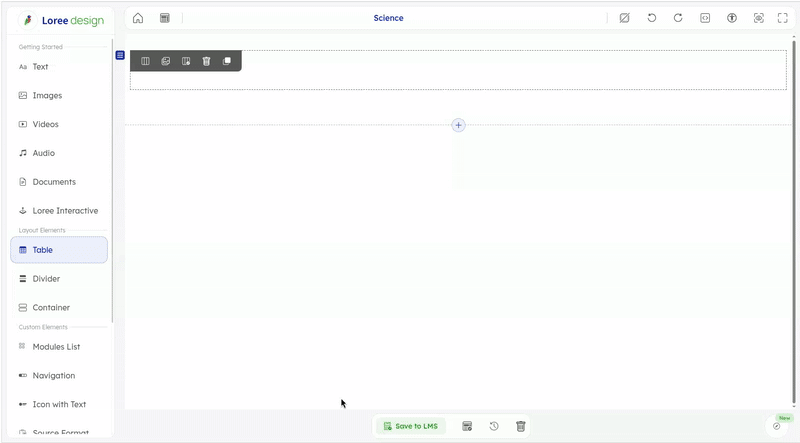Open Loree Interactive from the sidebar

tap(65, 211)
